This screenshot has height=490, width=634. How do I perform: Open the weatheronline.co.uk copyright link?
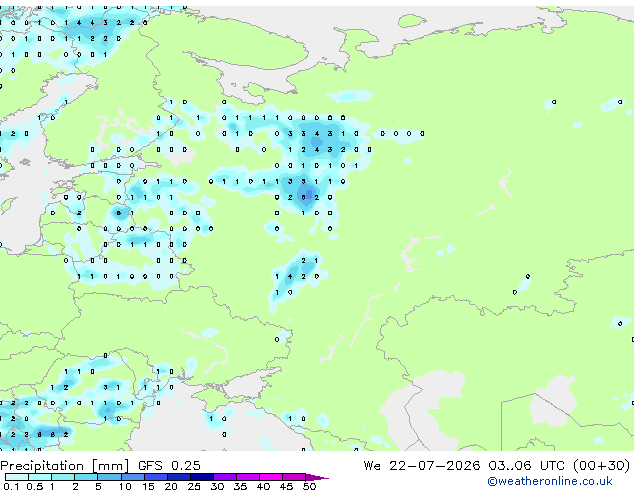pos(549,481)
